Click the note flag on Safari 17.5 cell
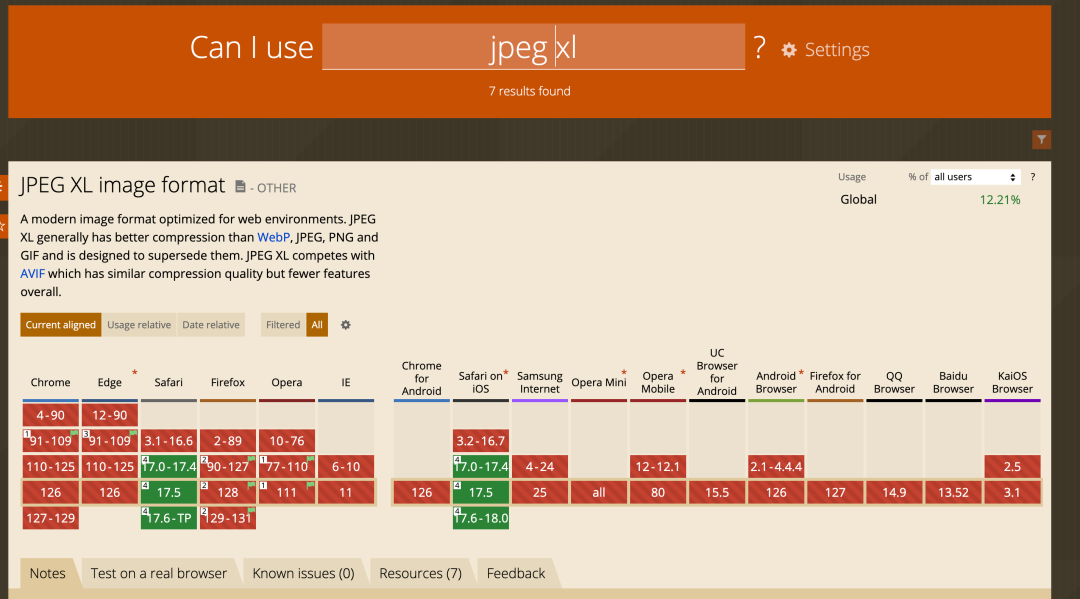The height and width of the screenshot is (599, 1080). point(146,486)
